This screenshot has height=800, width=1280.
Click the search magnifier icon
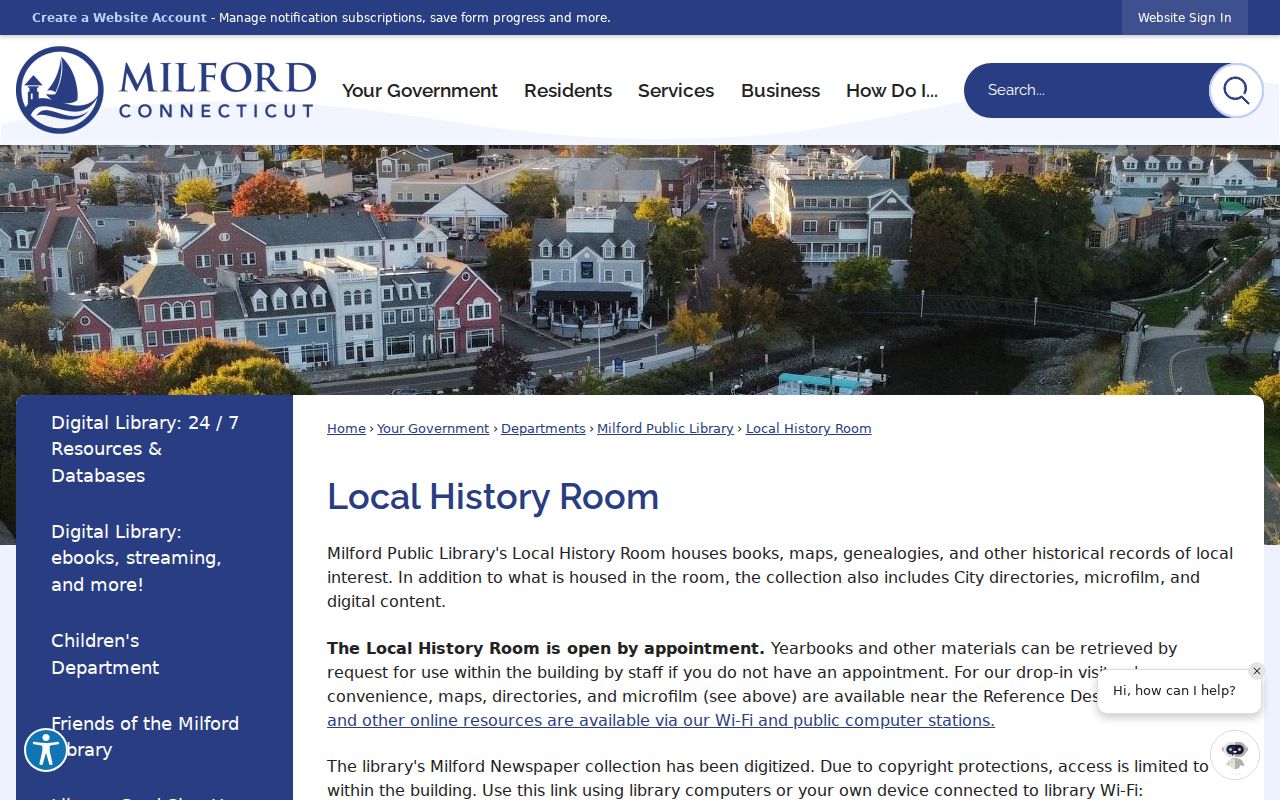click(1236, 90)
